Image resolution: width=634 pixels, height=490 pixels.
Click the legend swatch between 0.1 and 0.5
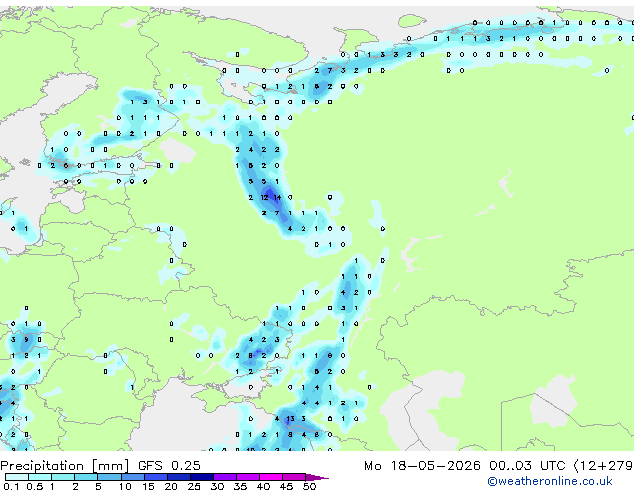tap(17, 477)
